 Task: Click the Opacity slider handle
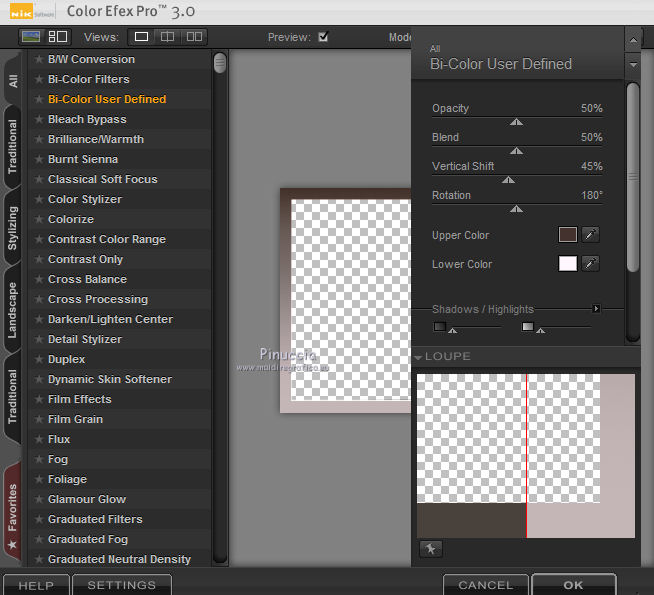516,122
